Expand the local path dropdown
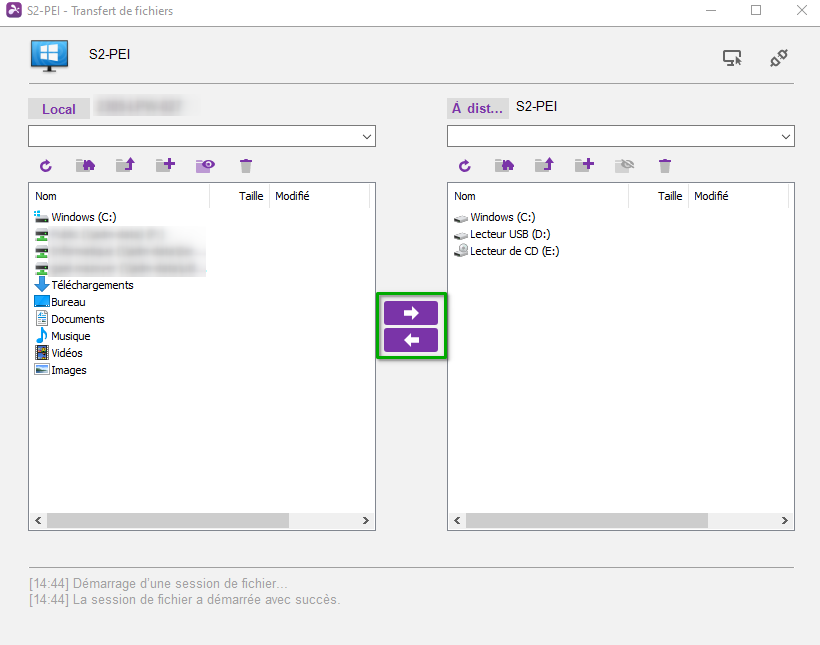The width and height of the screenshot is (820, 645). (x=366, y=136)
